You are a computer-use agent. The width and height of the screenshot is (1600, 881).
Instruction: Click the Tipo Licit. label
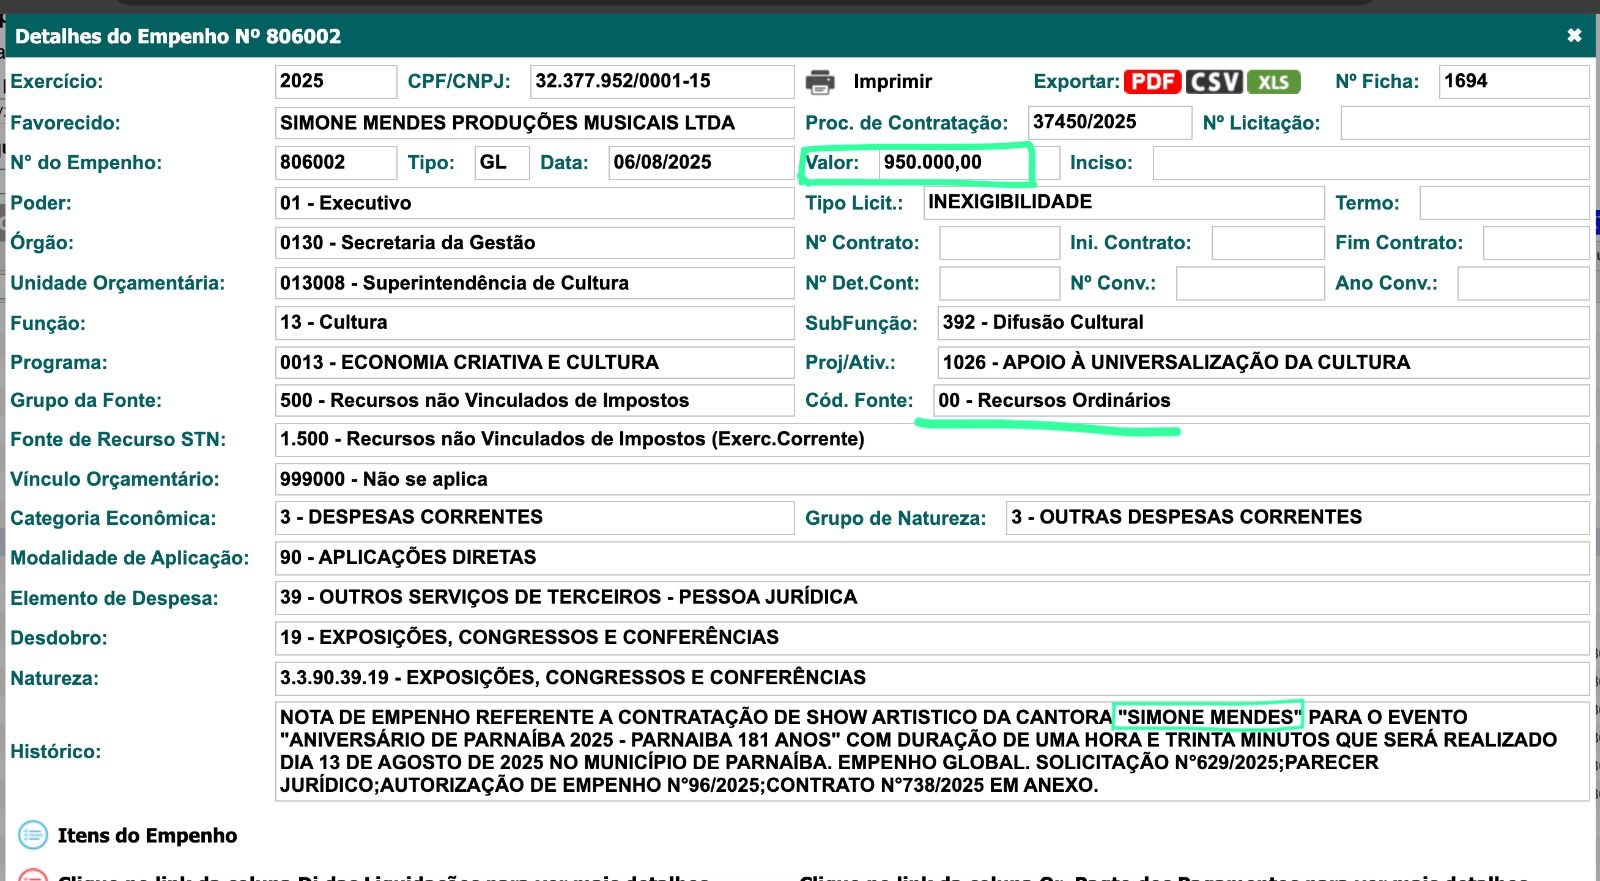click(854, 203)
